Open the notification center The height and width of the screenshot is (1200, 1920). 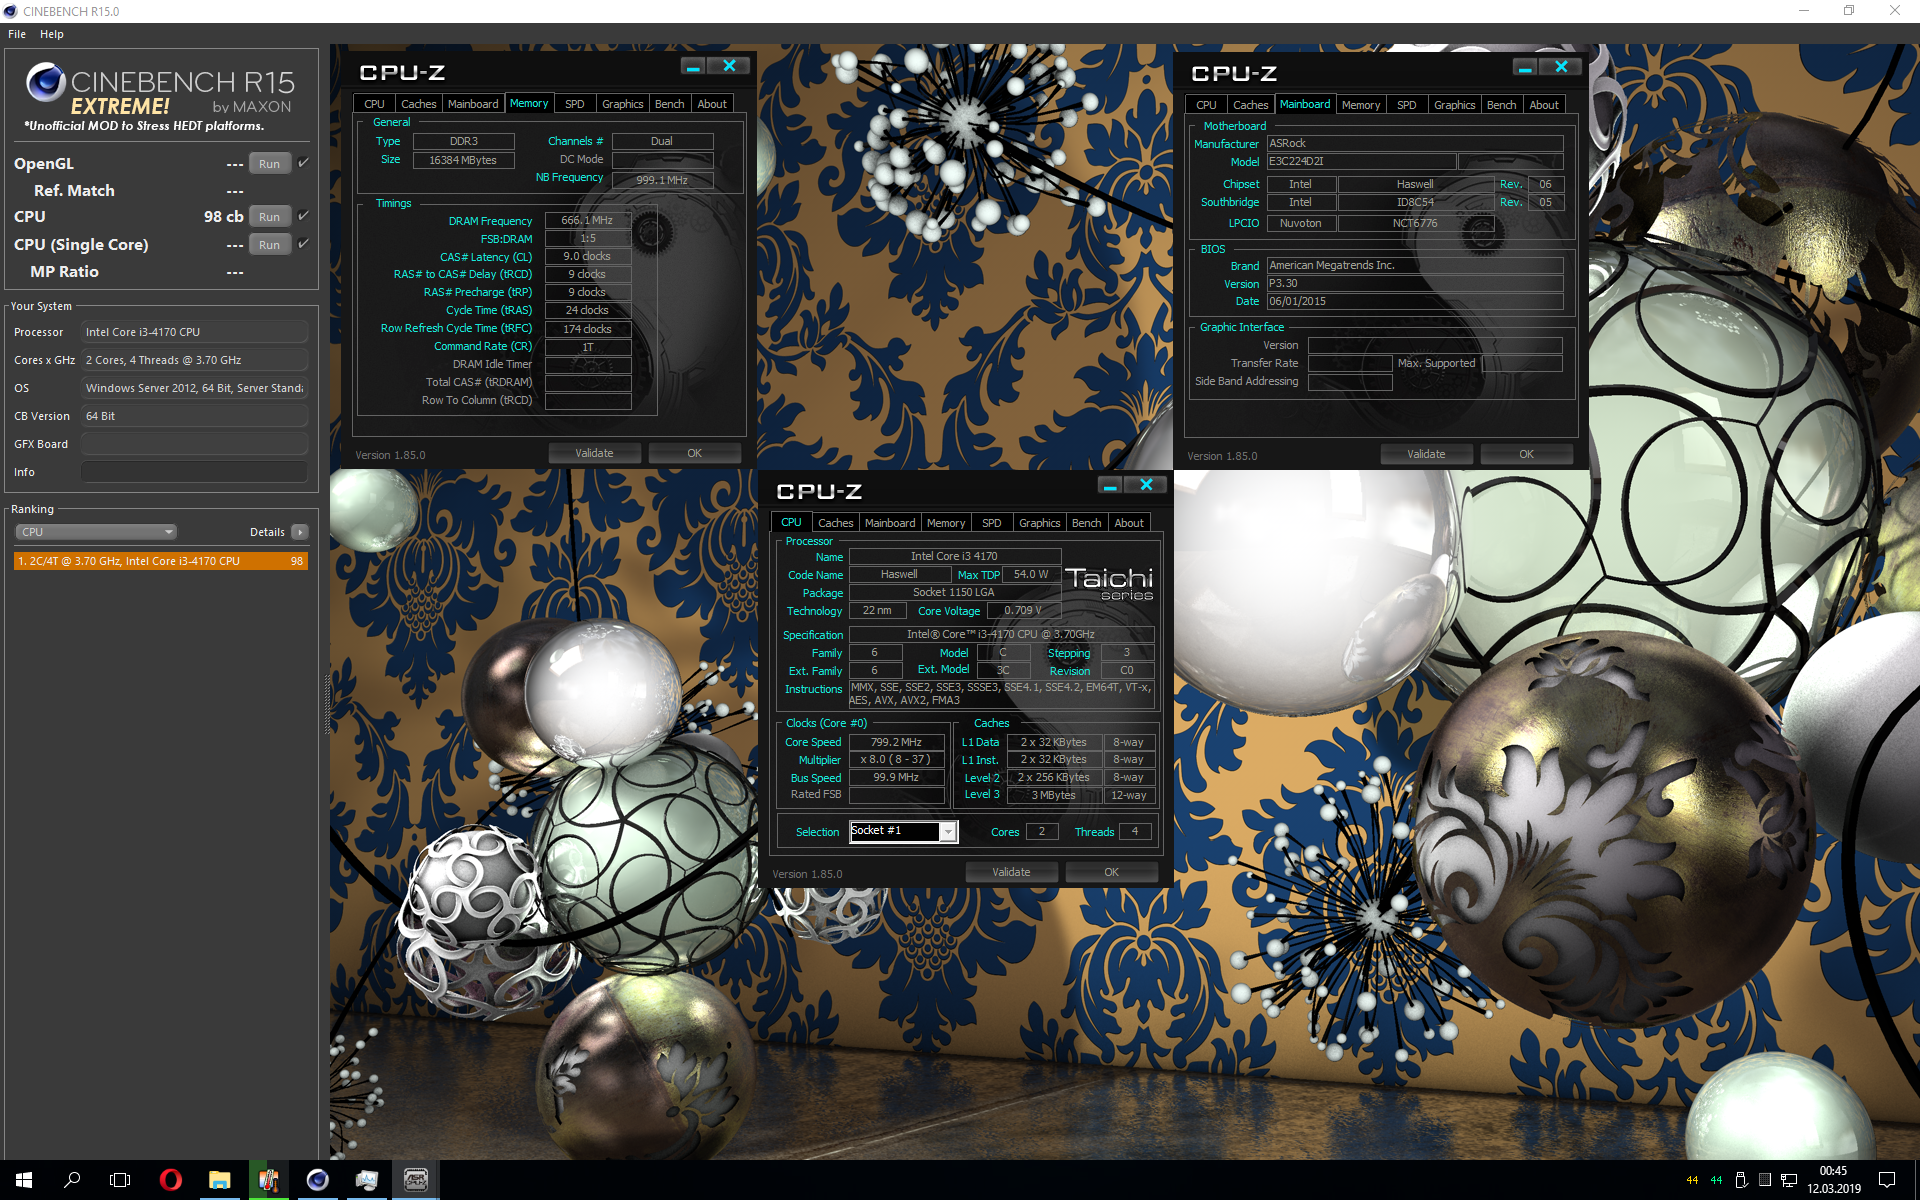click(1887, 1181)
